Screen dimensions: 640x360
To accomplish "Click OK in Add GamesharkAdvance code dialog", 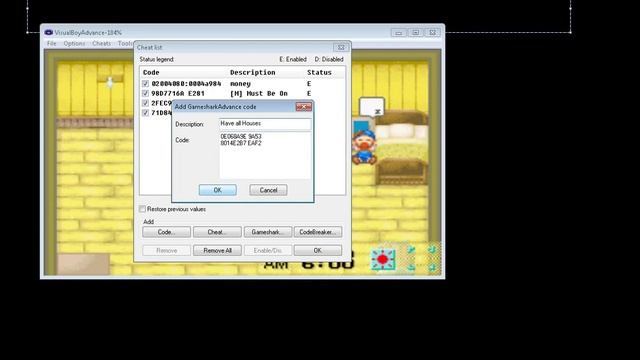I will (218, 190).
